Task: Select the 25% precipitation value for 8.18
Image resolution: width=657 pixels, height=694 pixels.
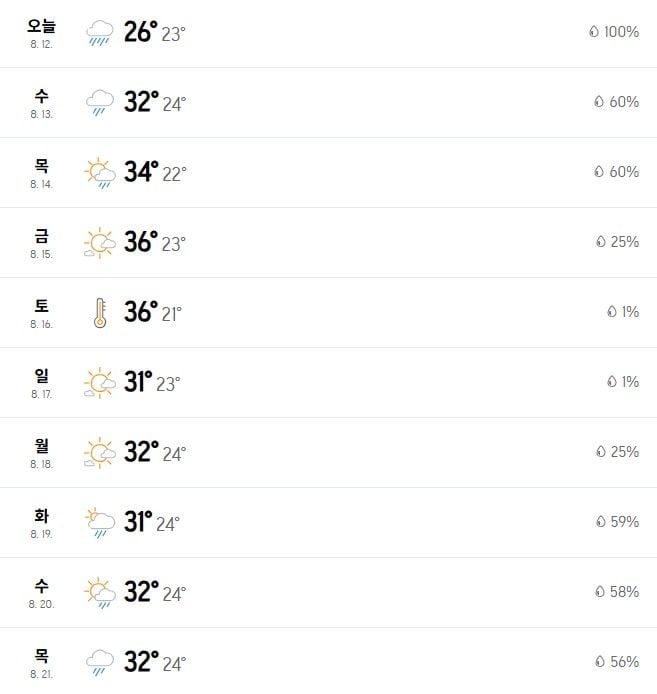Action: [625, 451]
